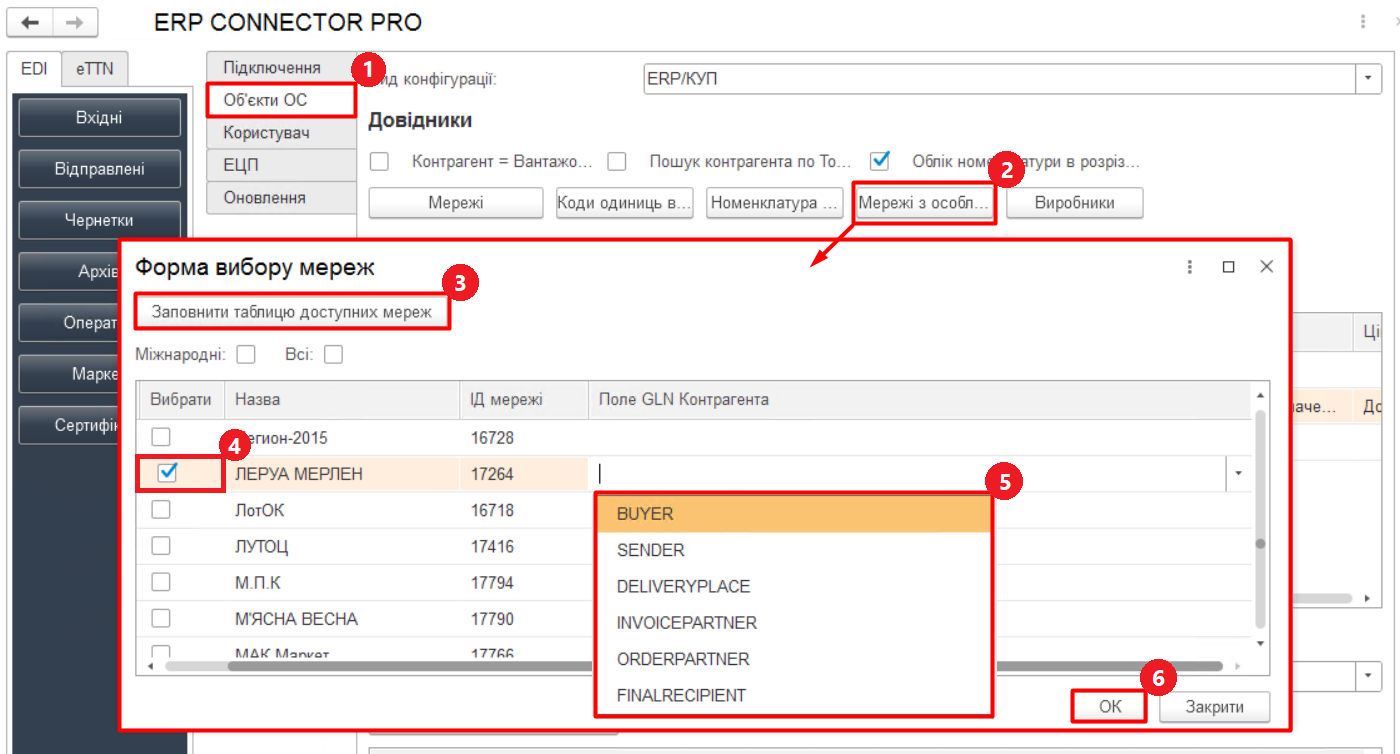The image size is (1400, 754).
Task: Tick the ЛотОК network checkbox
Action: coord(161,510)
